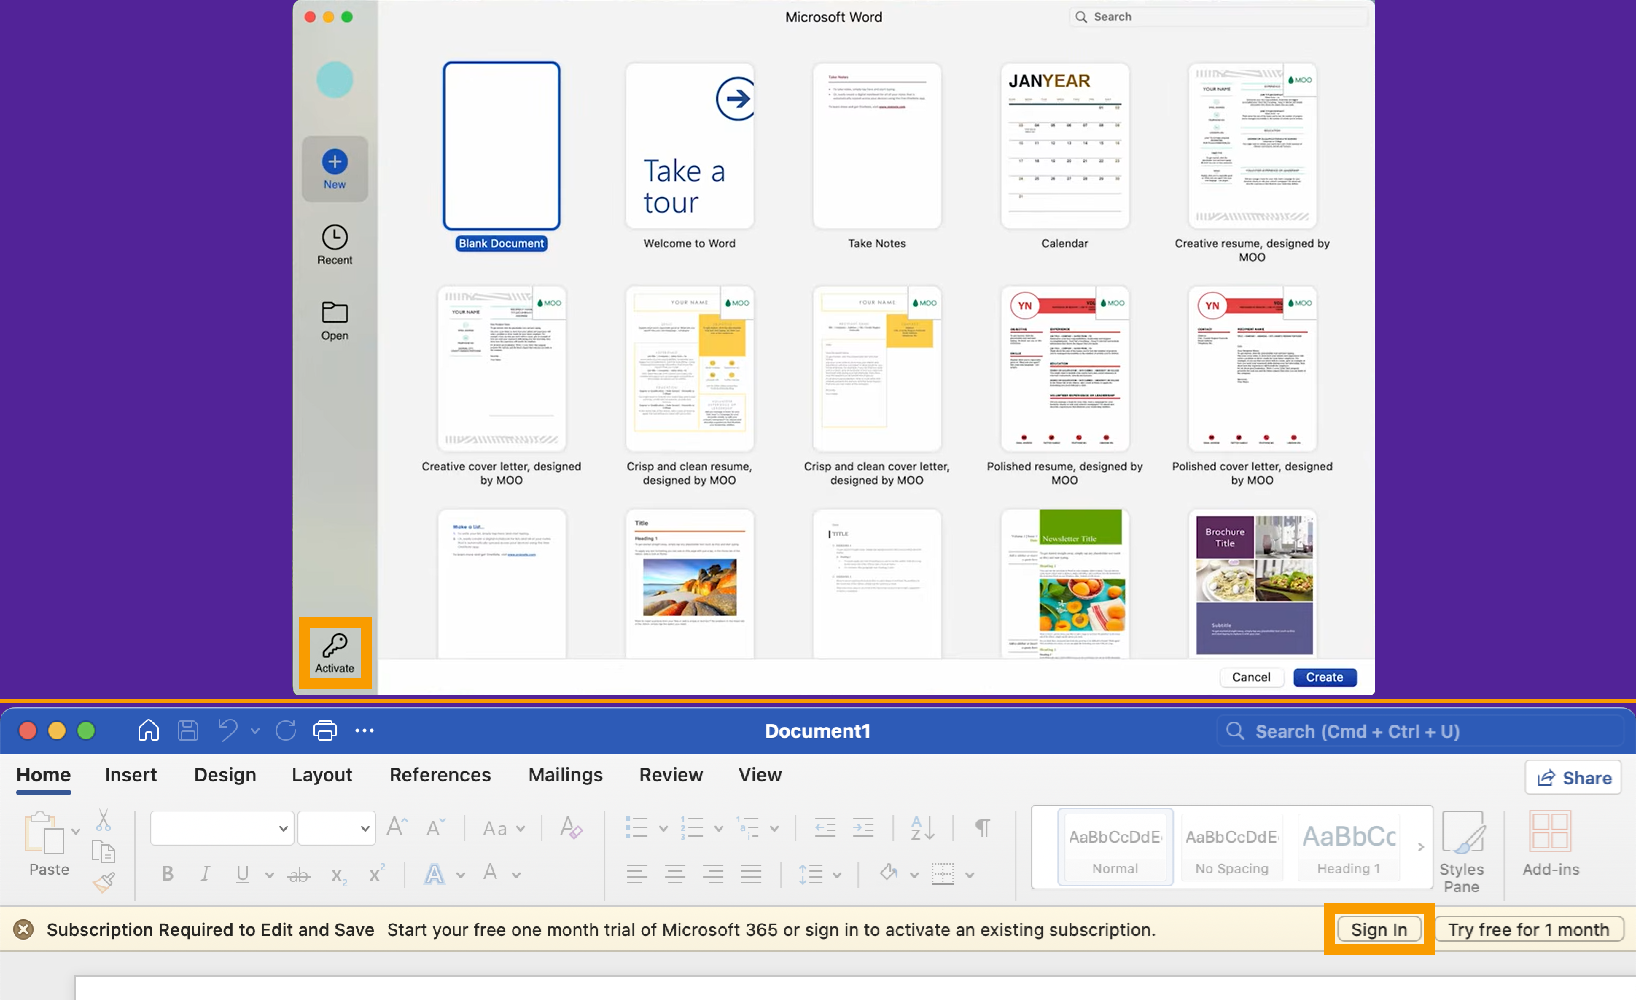Switch to the Layout ribbon tab

point(322,775)
